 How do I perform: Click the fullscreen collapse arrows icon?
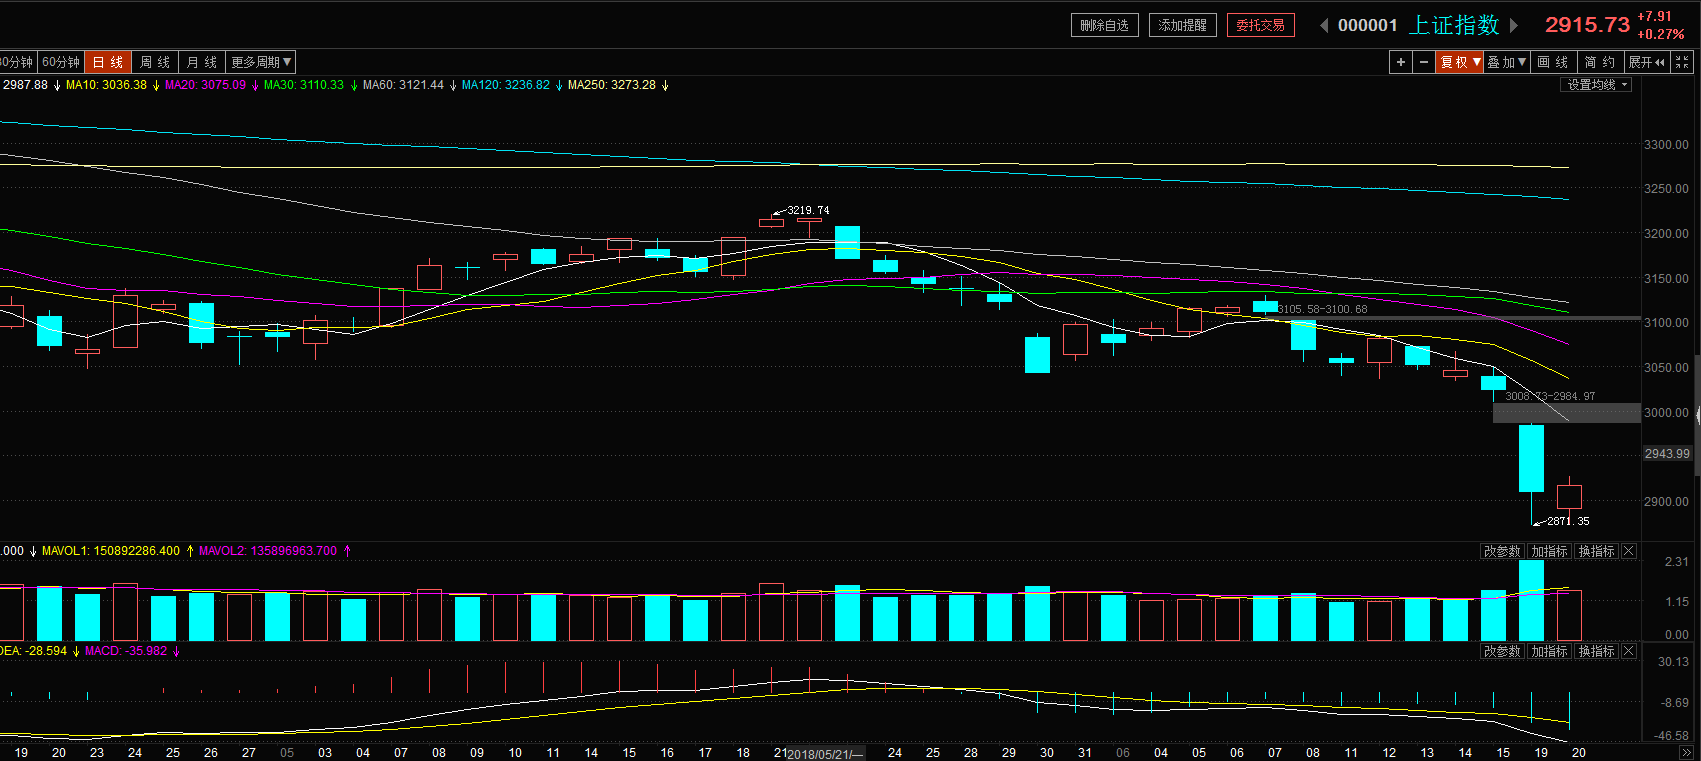(1682, 62)
